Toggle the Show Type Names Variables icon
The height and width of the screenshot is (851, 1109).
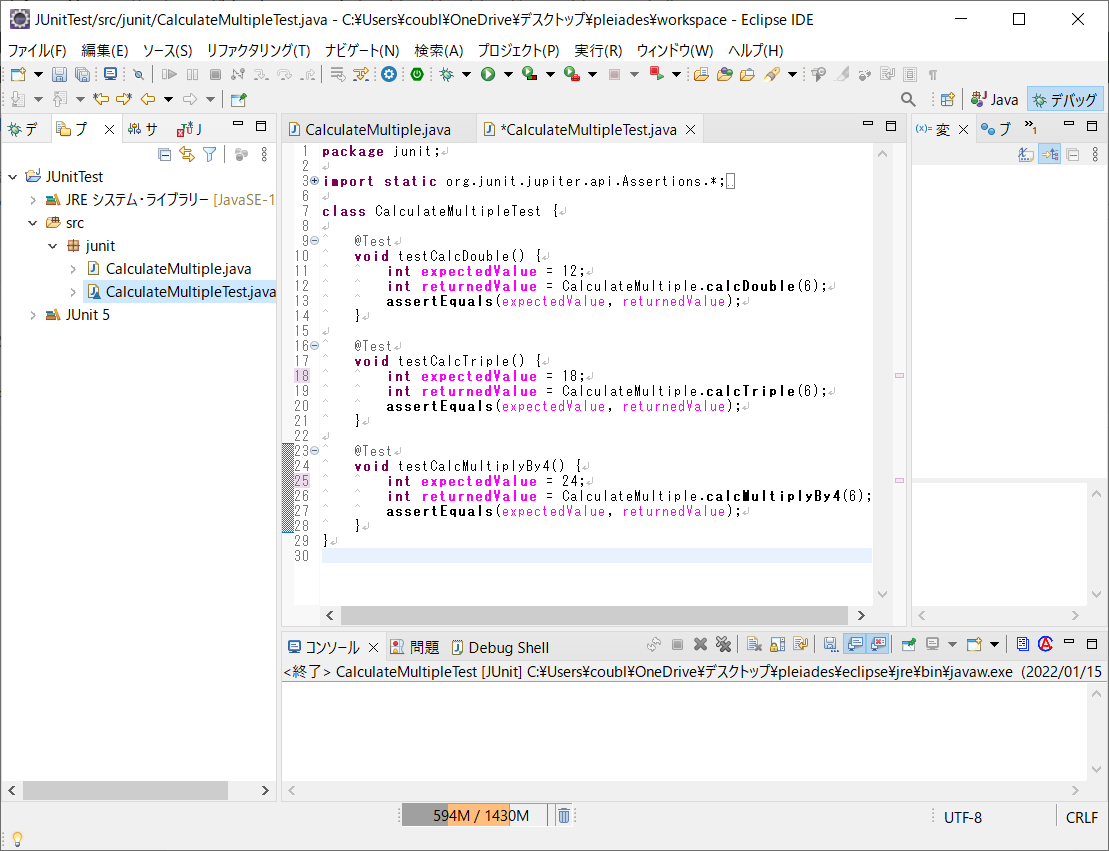coord(1026,154)
